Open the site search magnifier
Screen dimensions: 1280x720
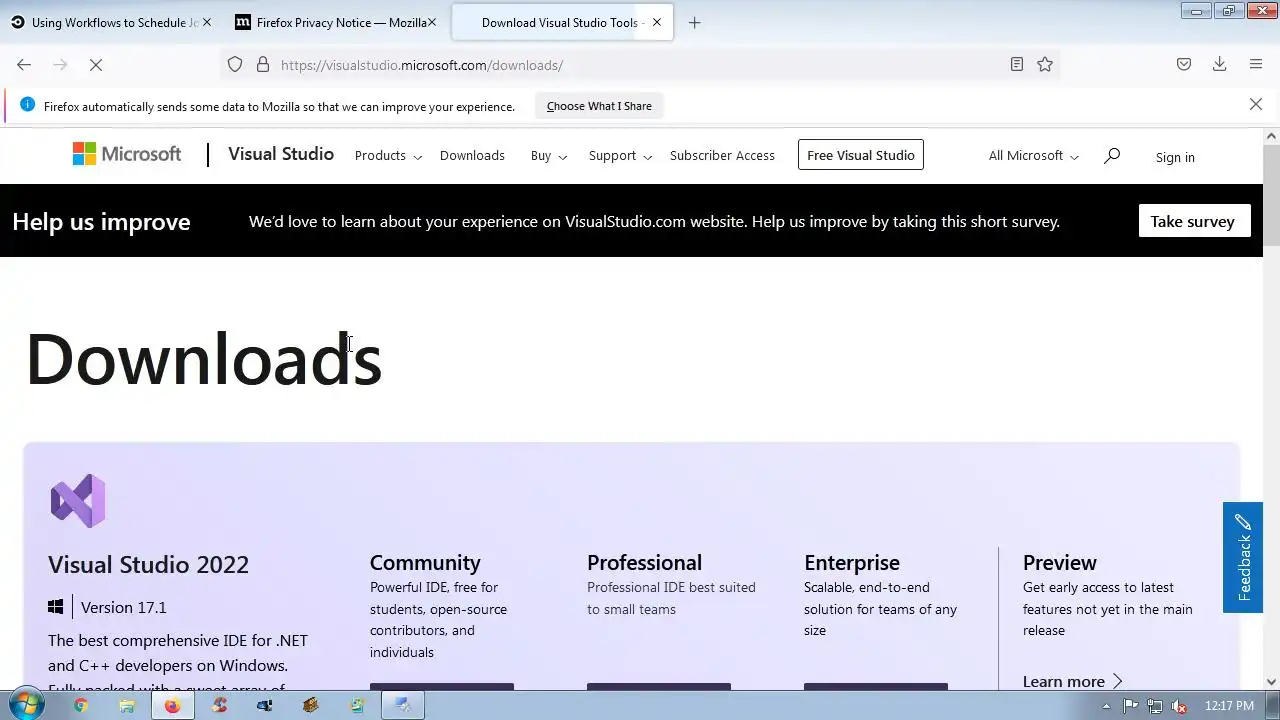pos(1112,155)
